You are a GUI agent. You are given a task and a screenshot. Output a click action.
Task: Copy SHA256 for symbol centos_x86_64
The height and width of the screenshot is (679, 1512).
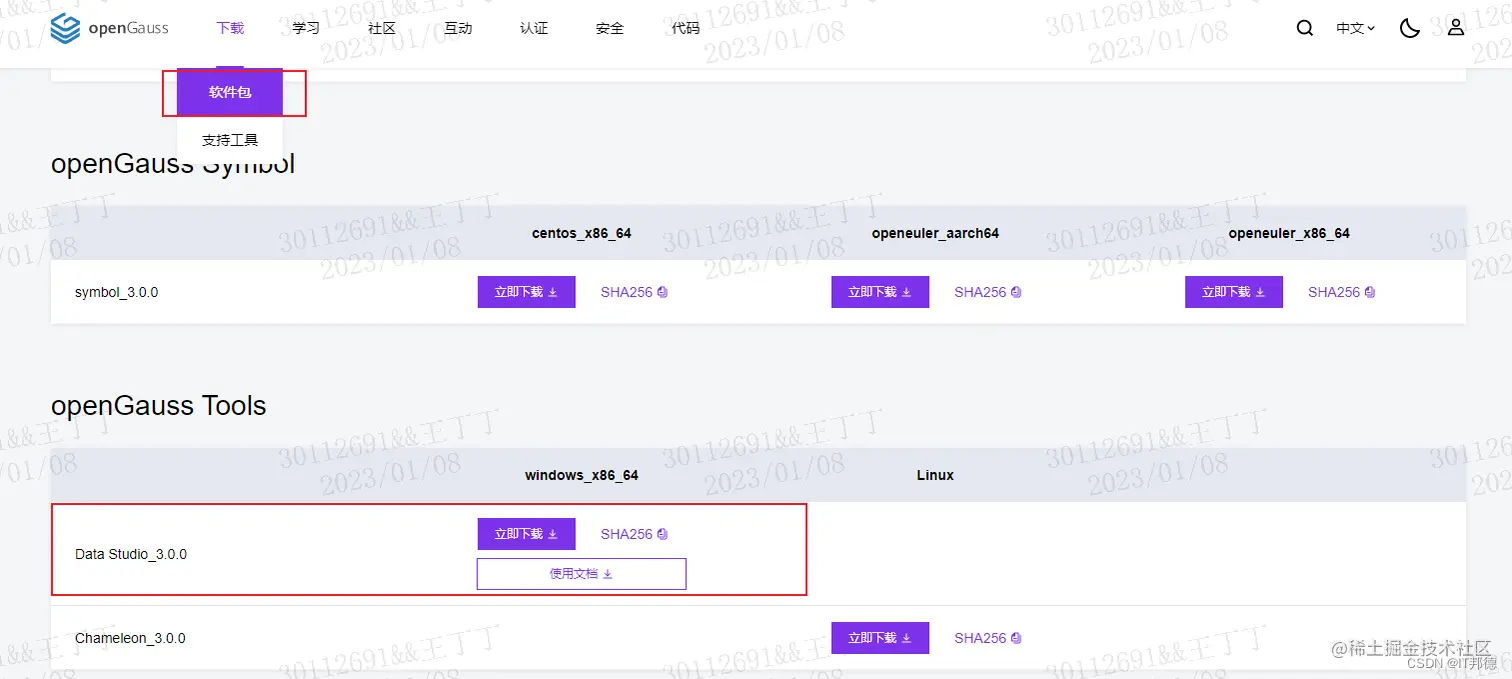(x=634, y=292)
